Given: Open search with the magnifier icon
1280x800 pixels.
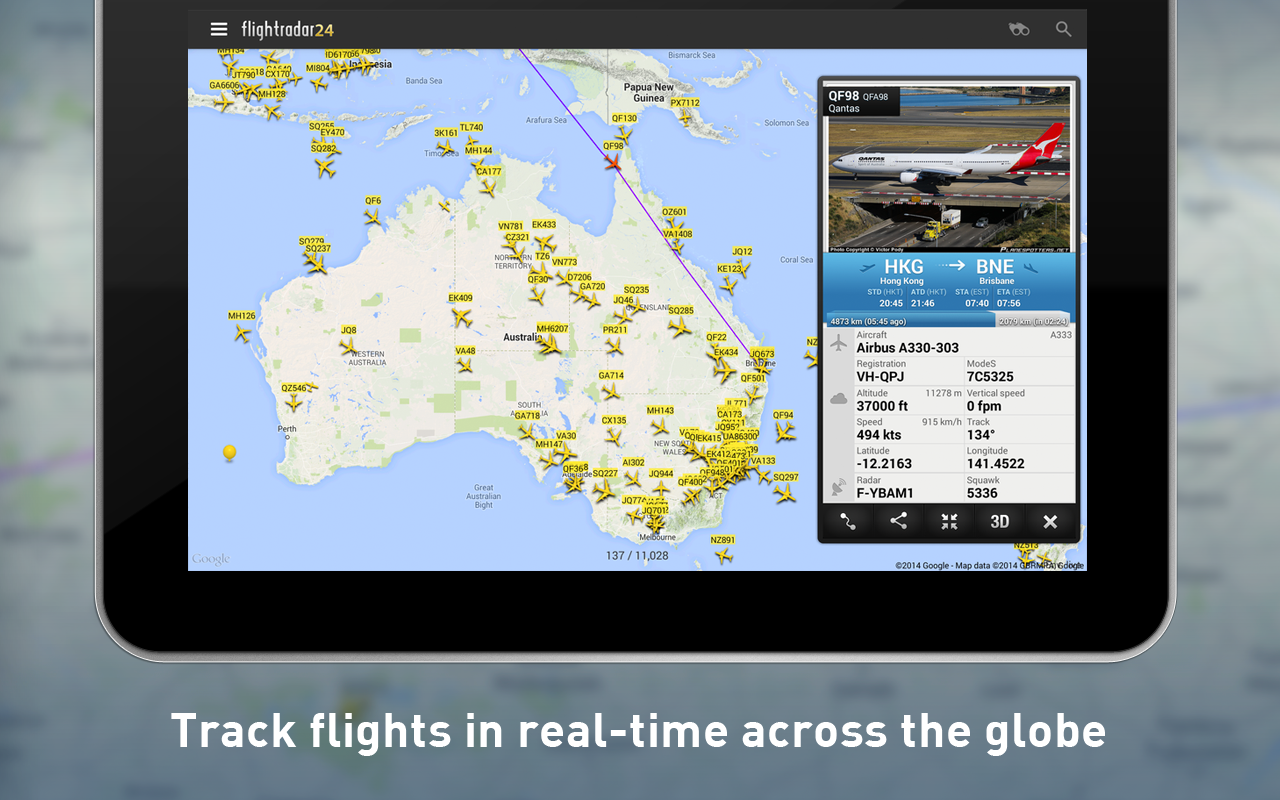Looking at the screenshot, I should pyautogui.click(x=1063, y=29).
